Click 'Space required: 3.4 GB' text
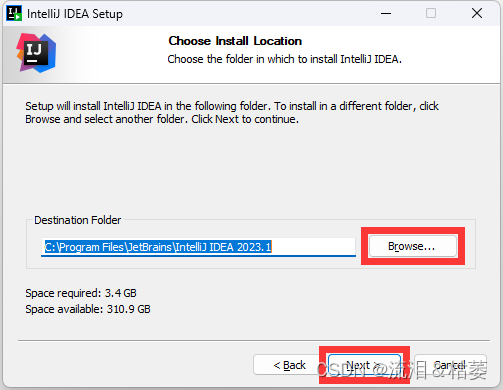 81,293
